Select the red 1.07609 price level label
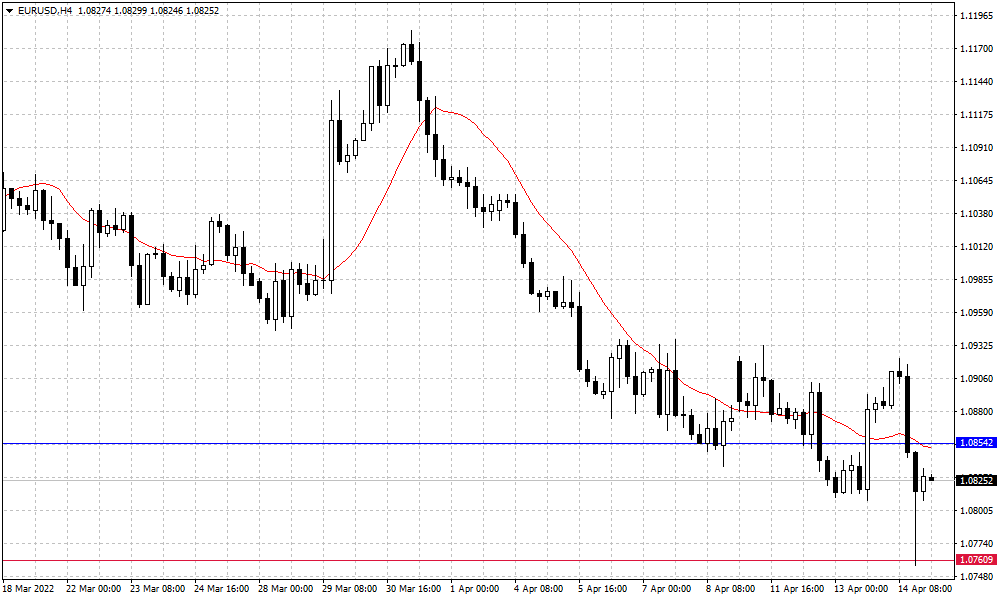Image resolution: width=1000 pixels, height=600 pixels. (976, 560)
